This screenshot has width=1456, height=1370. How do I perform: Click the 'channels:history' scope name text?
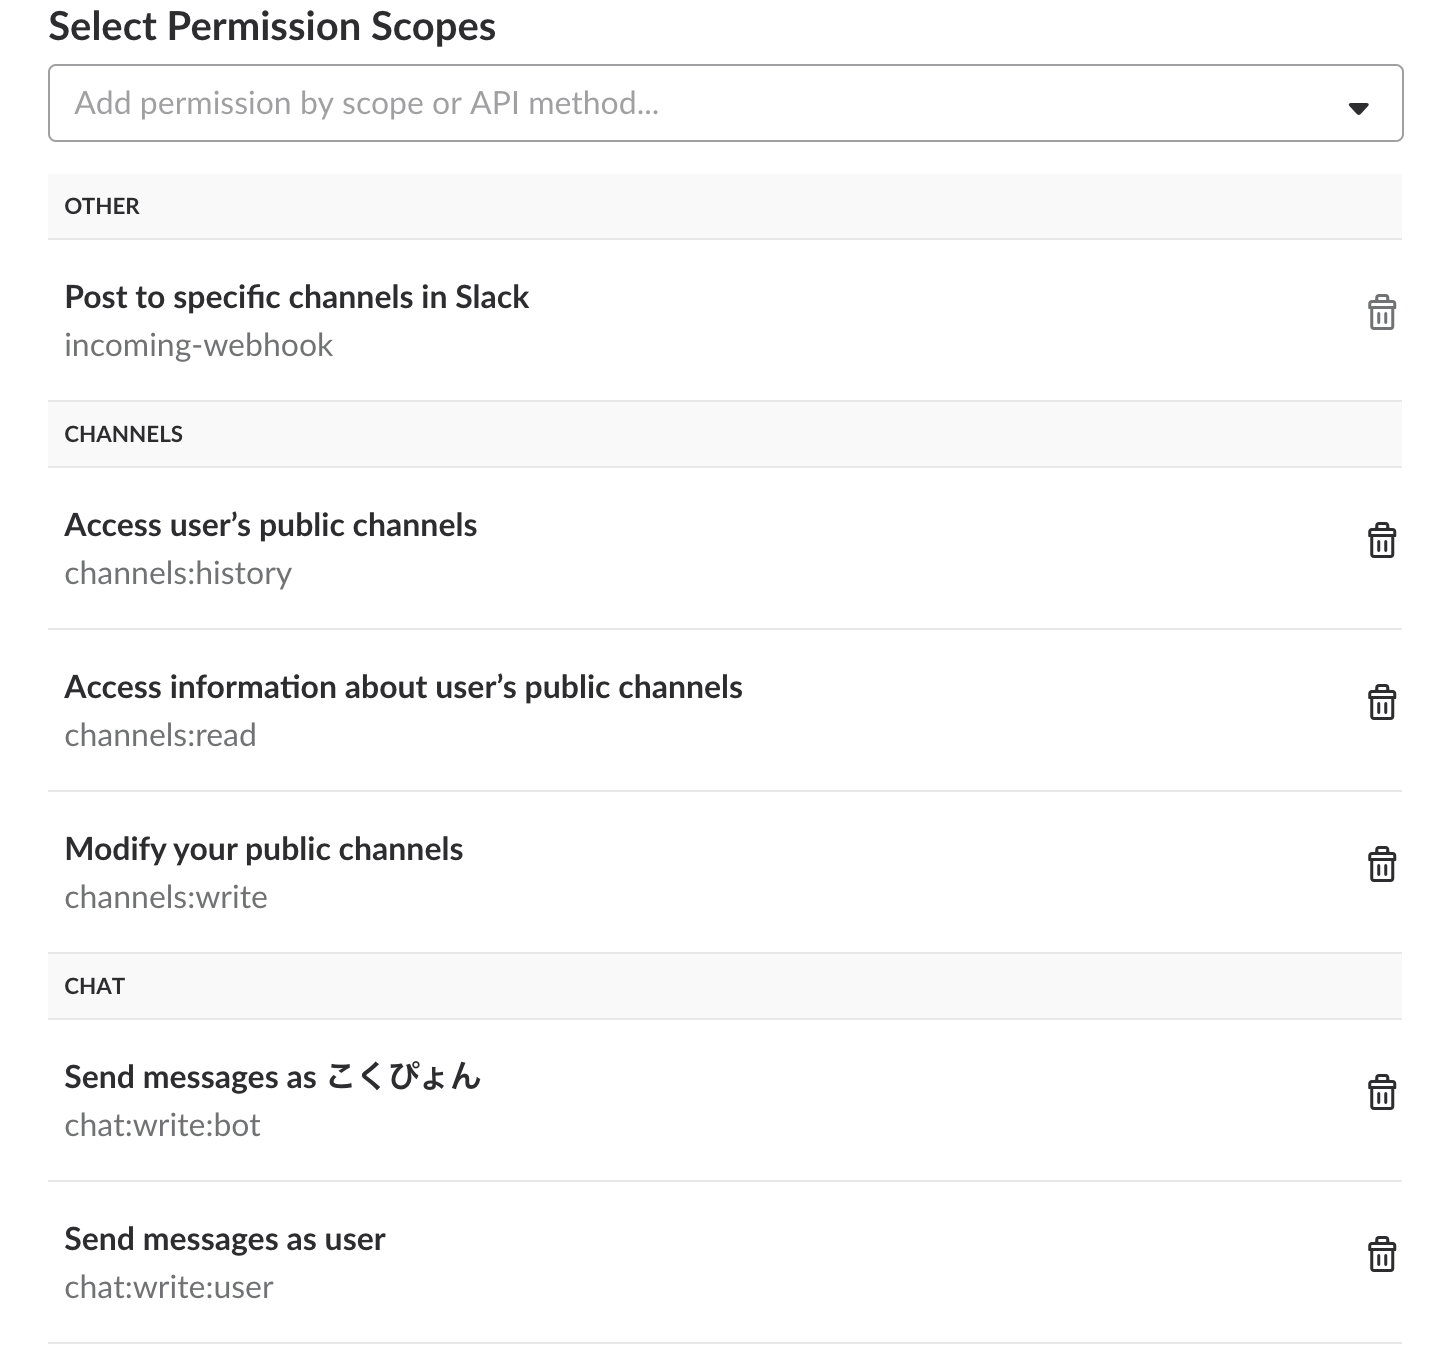coord(178,573)
